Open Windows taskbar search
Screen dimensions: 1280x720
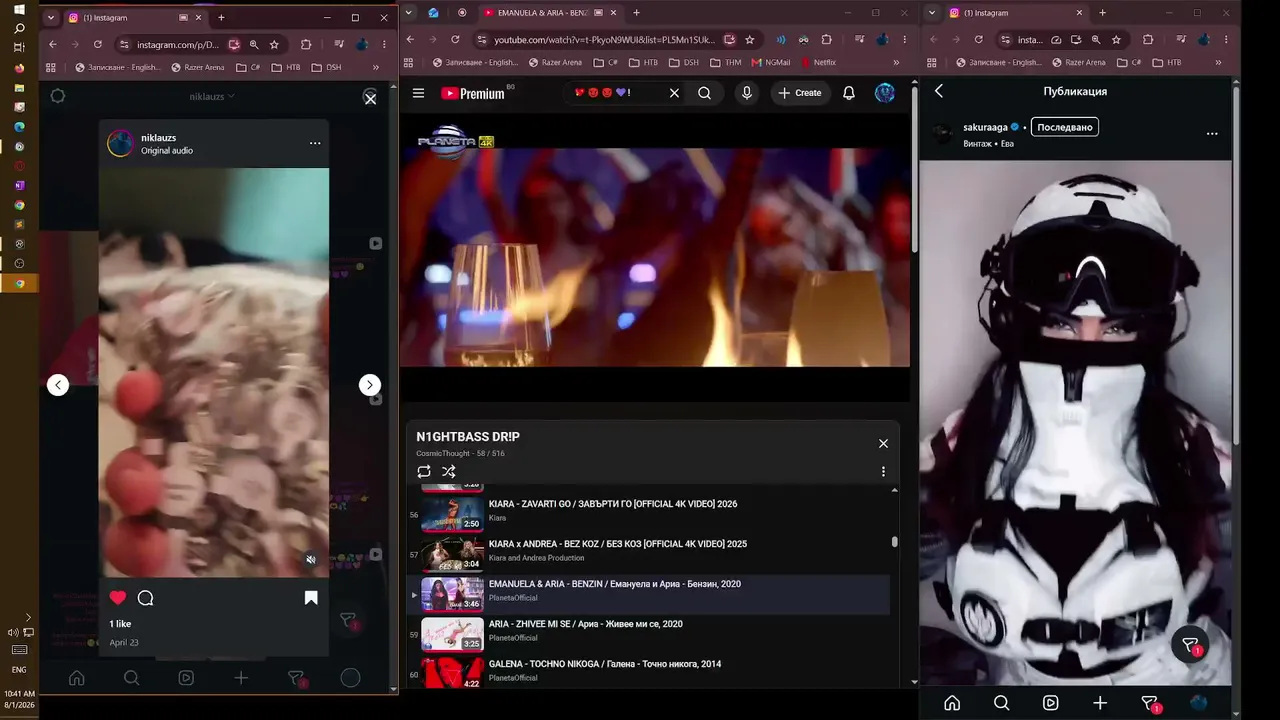(19, 29)
